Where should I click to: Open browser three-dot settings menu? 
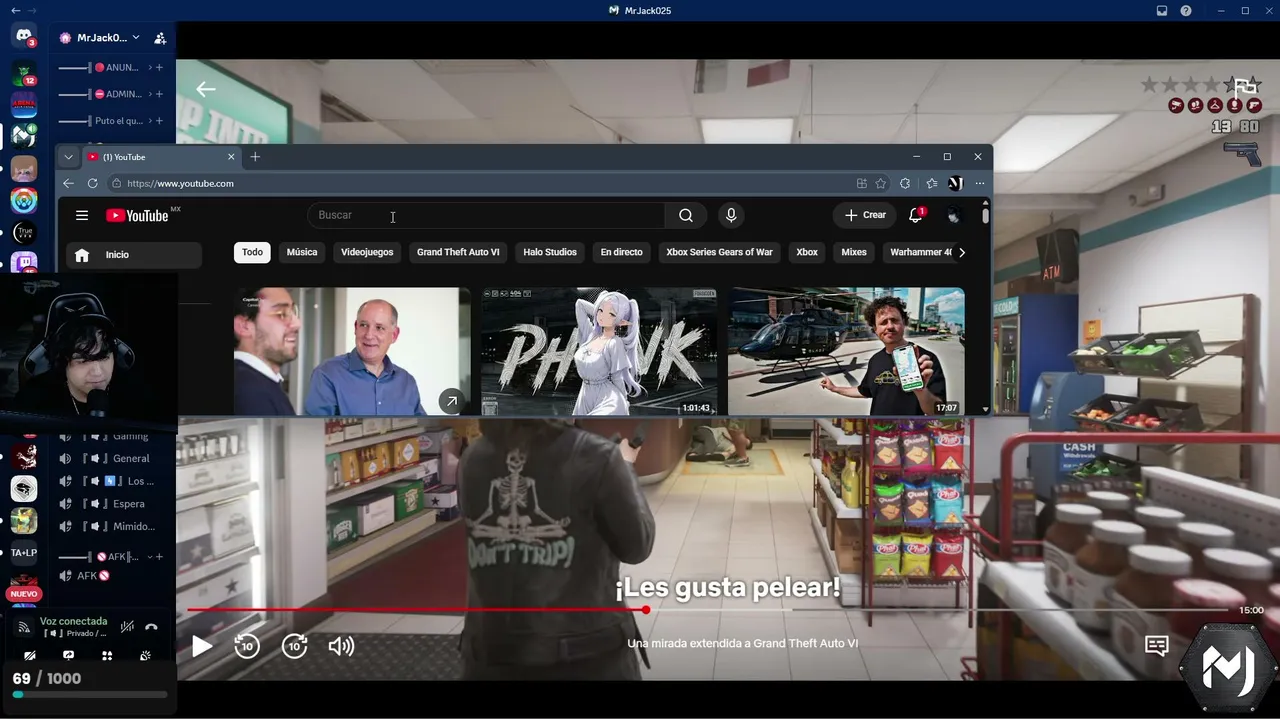(980, 183)
